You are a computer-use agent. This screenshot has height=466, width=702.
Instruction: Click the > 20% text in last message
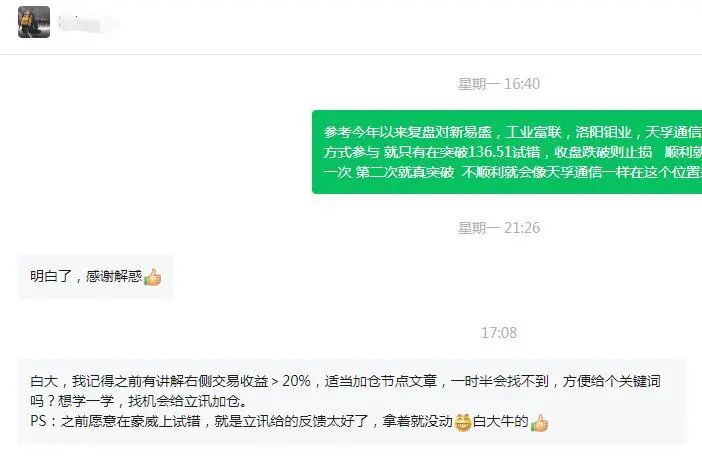[x=291, y=381]
